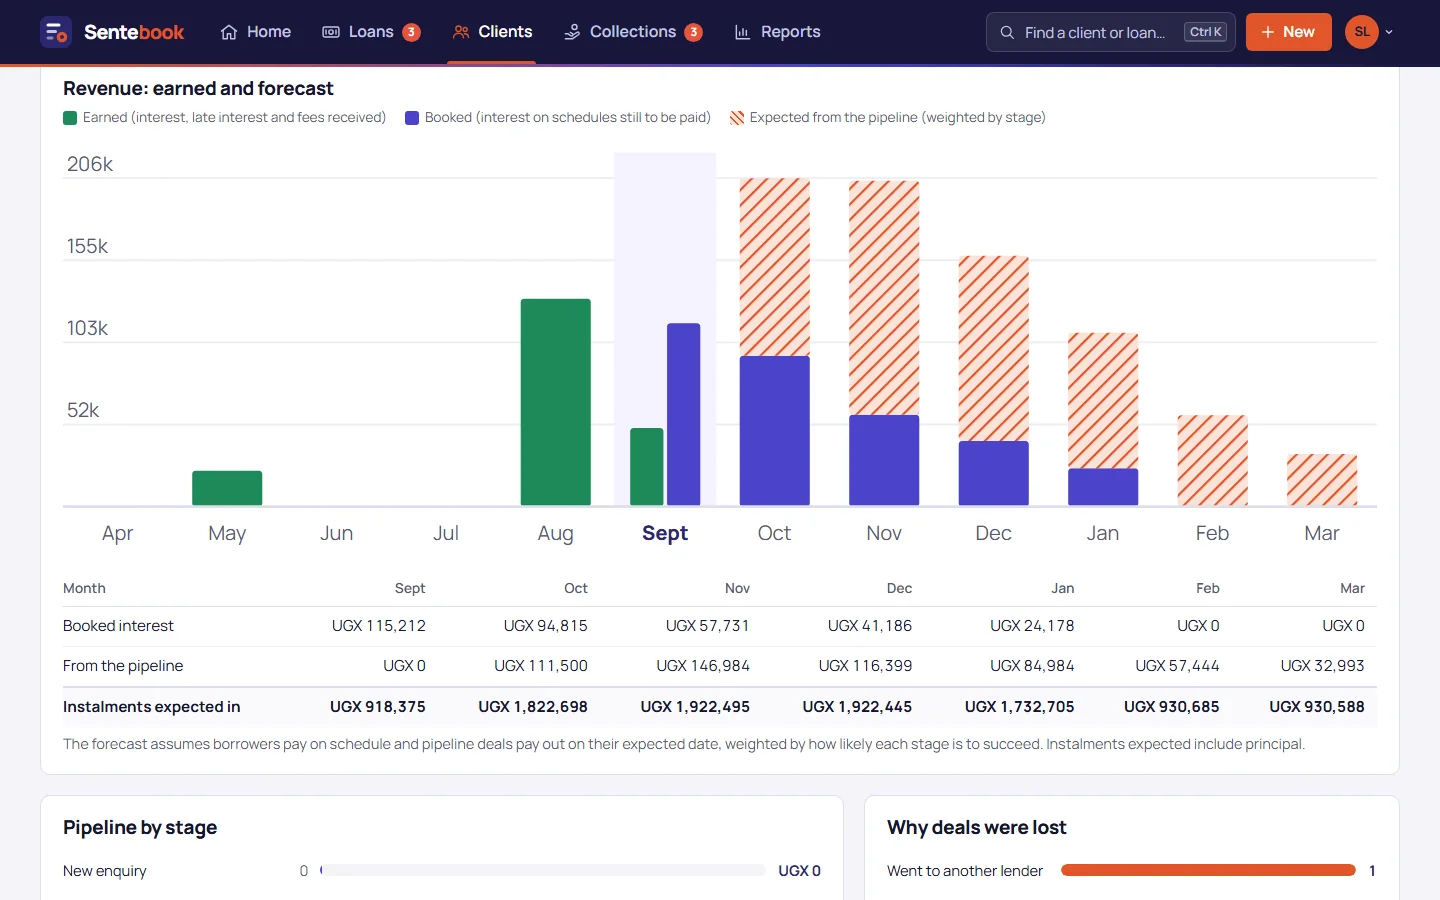The width and height of the screenshot is (1440, 900).
Task: Open the Home tab
Action: point(256,32)
